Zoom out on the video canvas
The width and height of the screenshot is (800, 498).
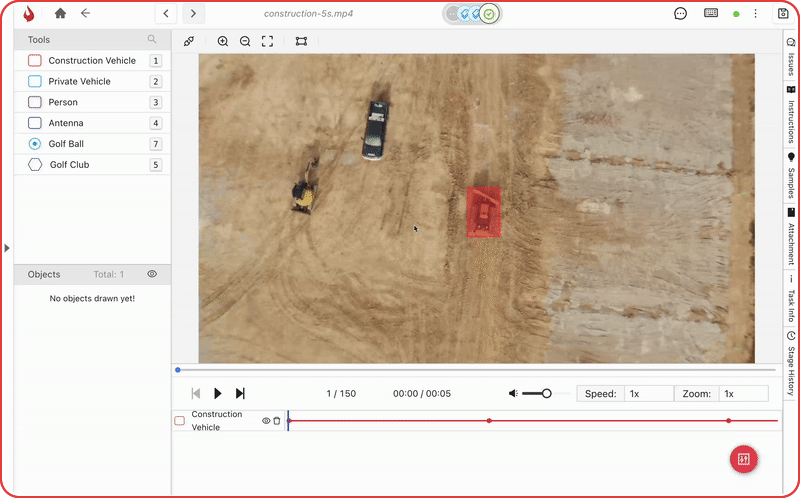(x=245, y=42)
